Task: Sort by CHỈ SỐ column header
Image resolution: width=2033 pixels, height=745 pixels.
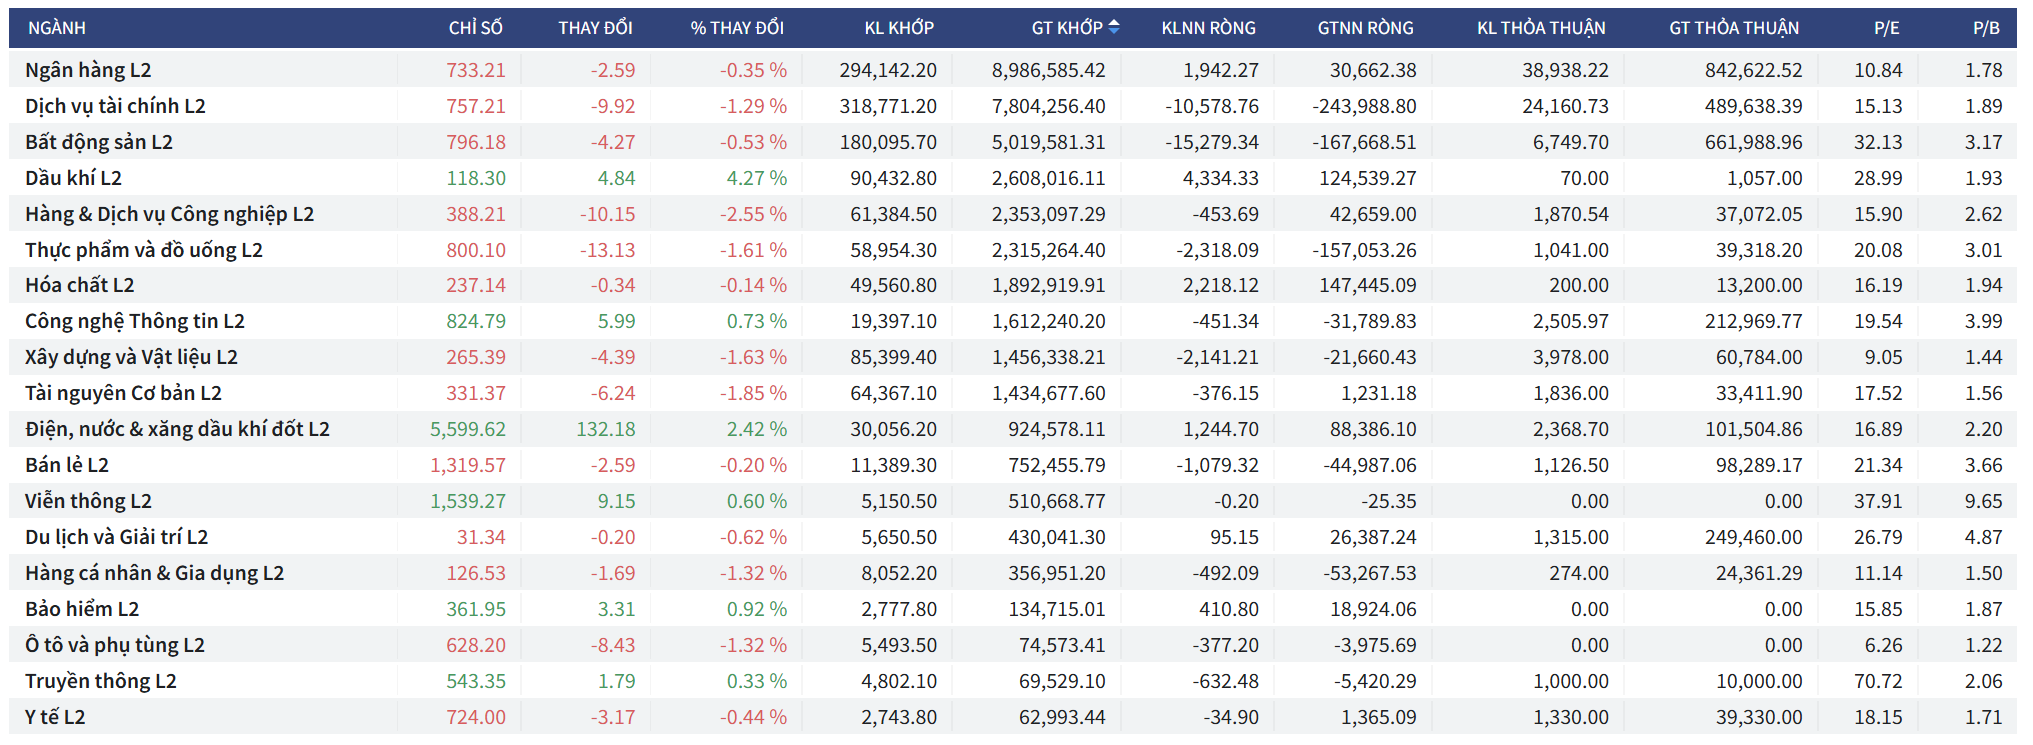Action: click(475, 28)
